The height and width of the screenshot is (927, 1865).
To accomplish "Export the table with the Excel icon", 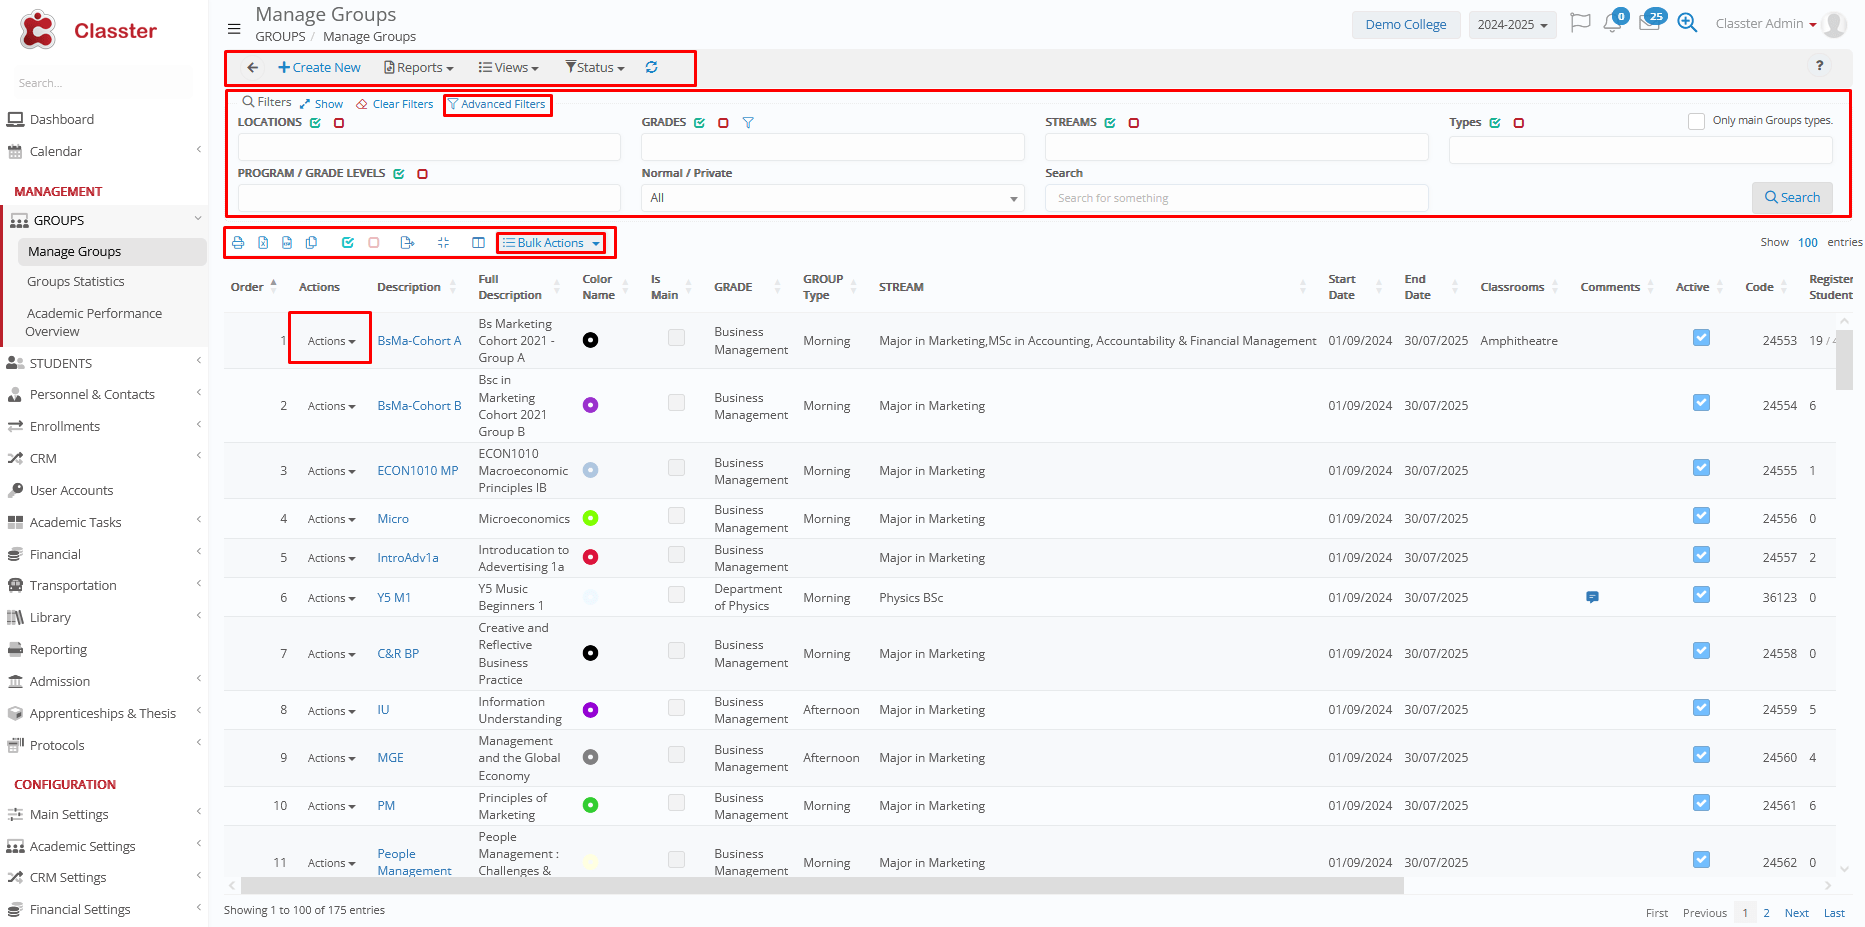I will (263, 243).
